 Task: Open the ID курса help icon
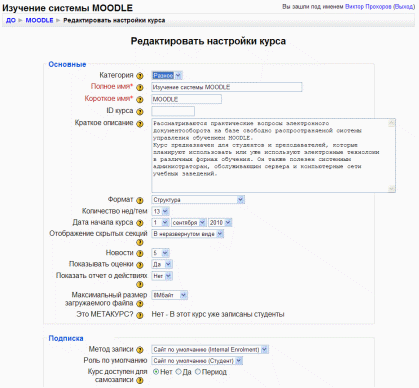[x=140, y=111]
